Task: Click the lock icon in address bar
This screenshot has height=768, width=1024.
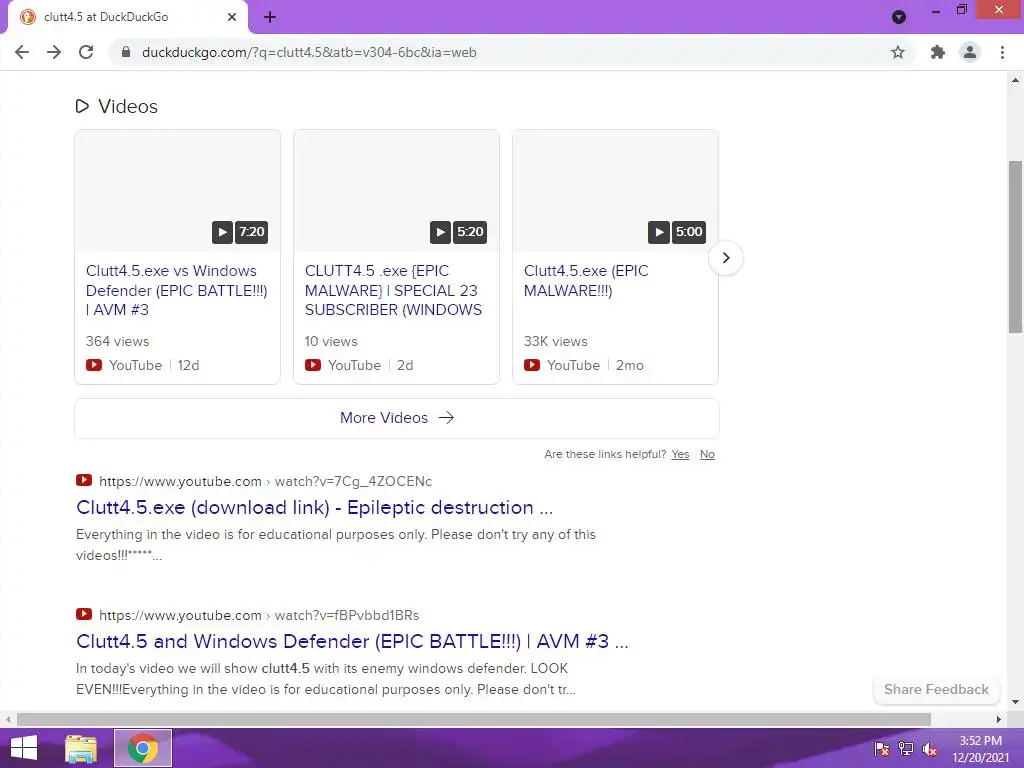Action: [126, 52]
